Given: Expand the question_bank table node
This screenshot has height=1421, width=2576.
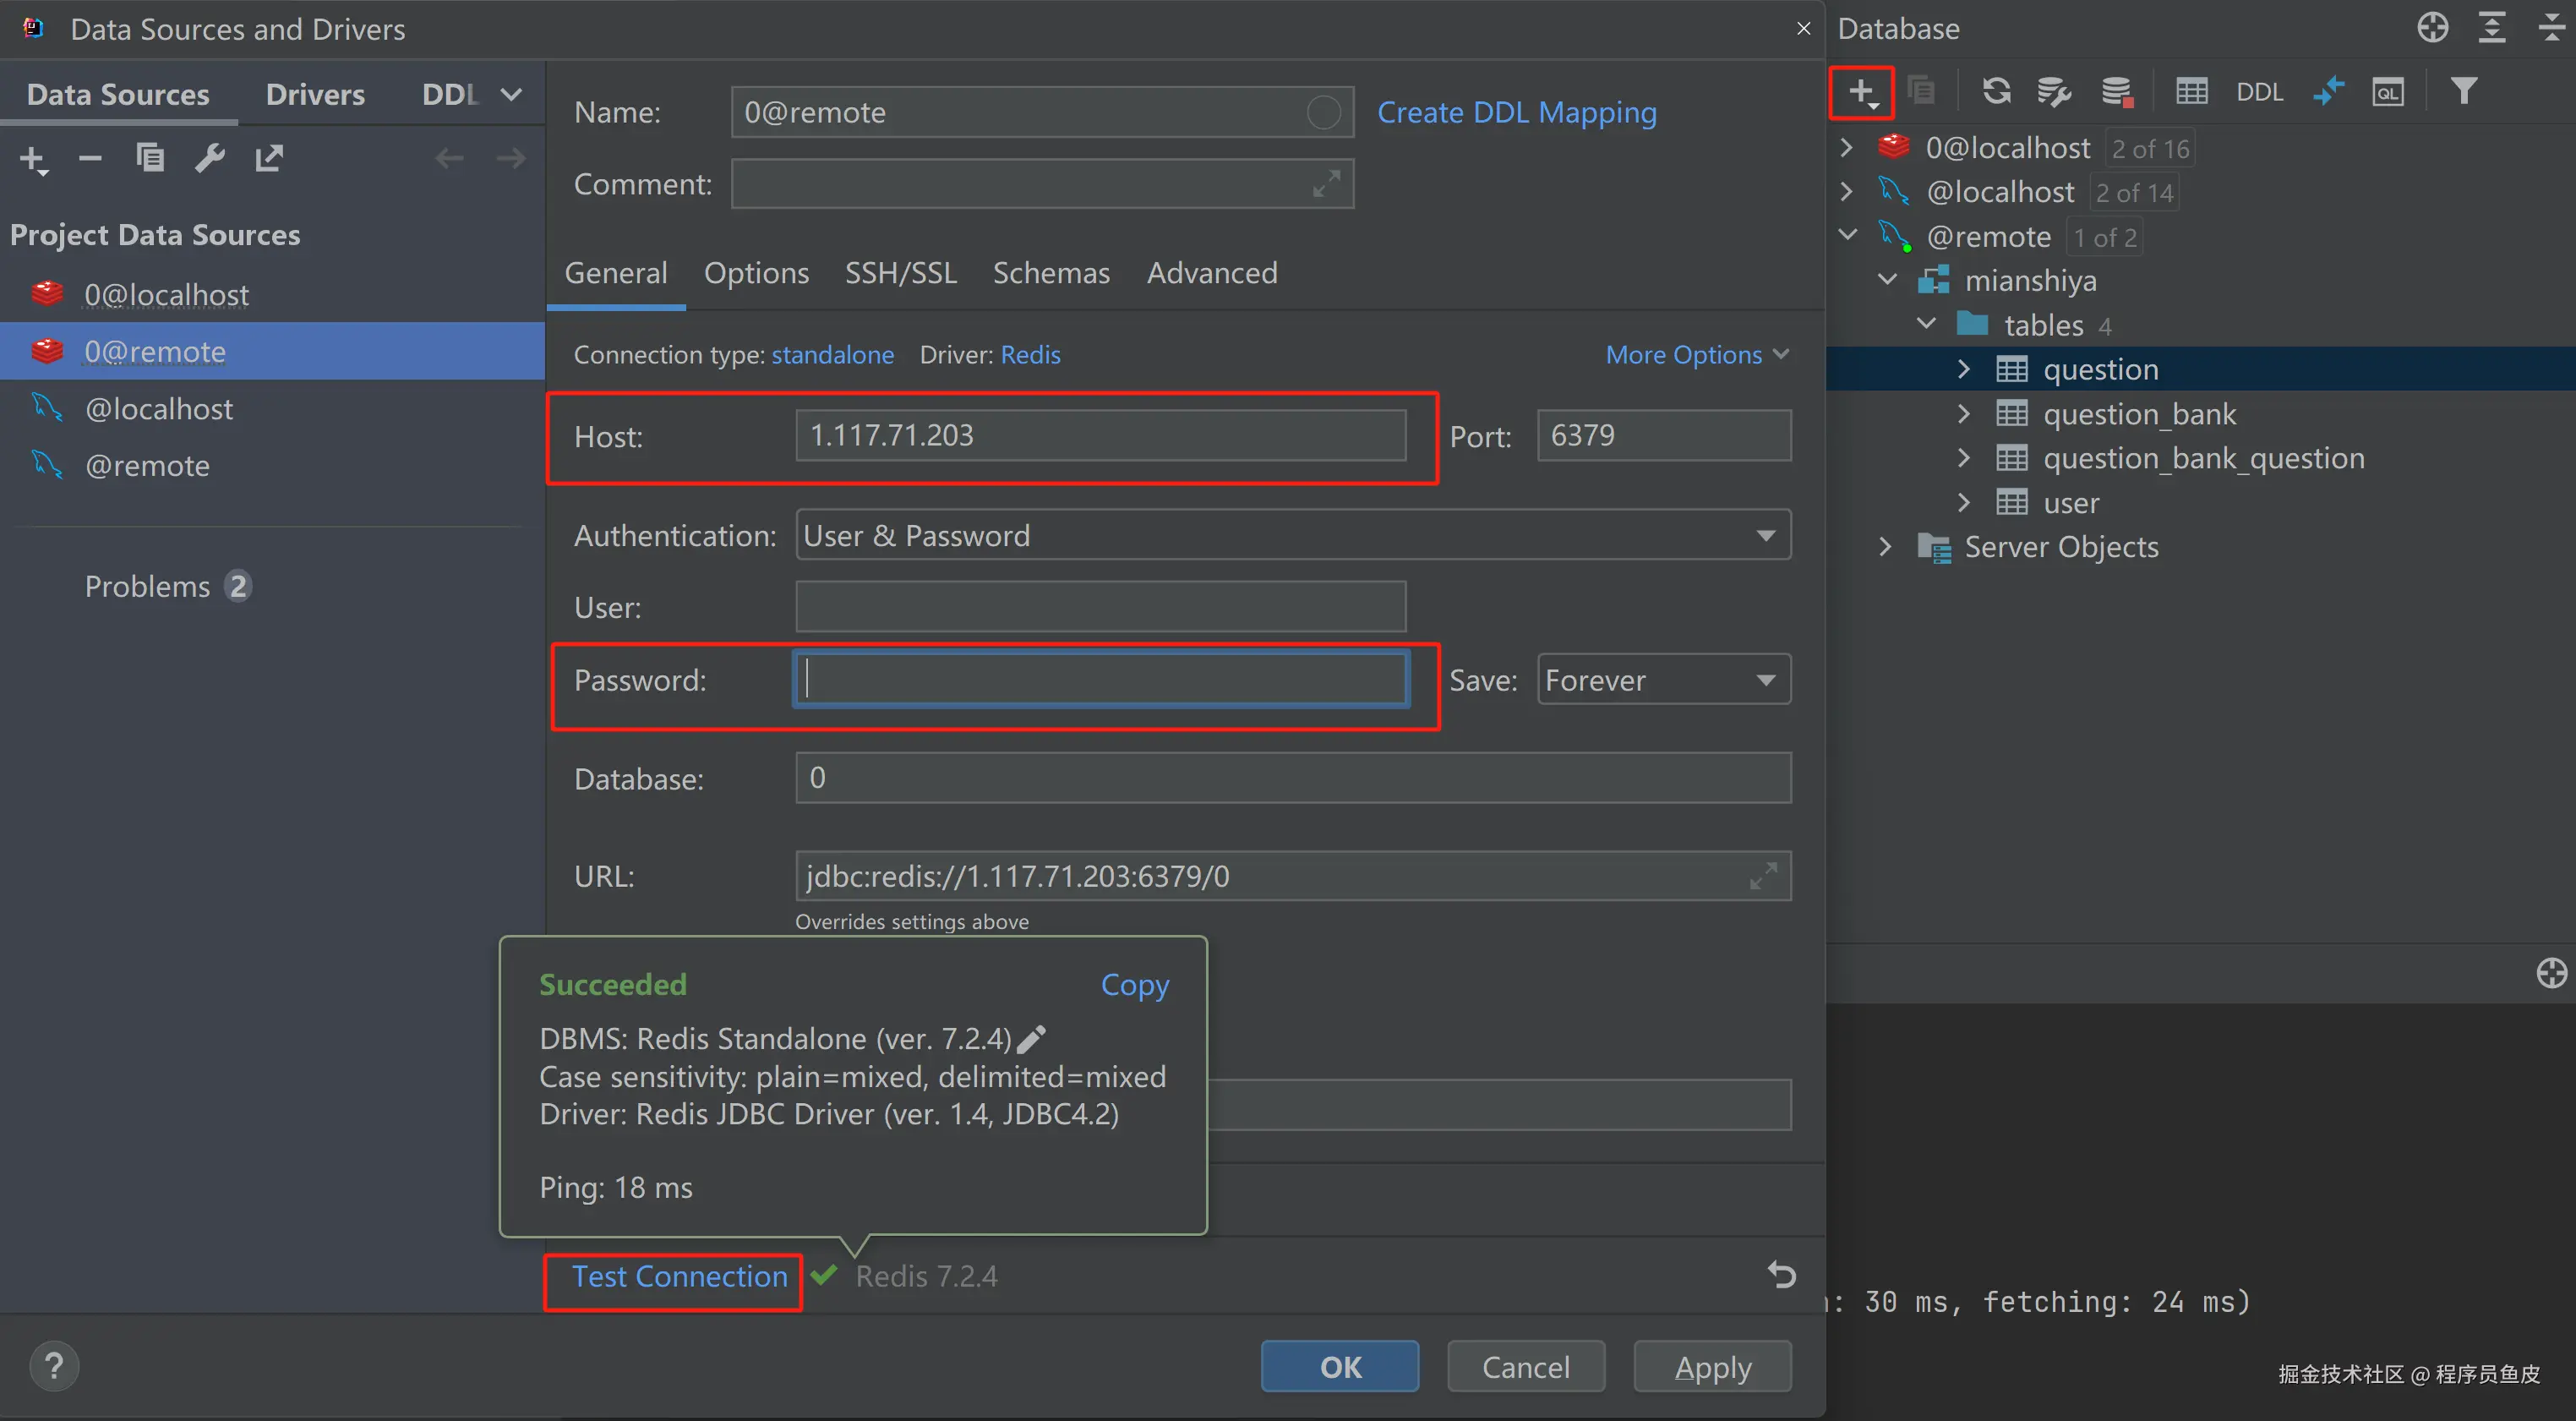Looking at the screenshot, I should (x=1963, y=414).
